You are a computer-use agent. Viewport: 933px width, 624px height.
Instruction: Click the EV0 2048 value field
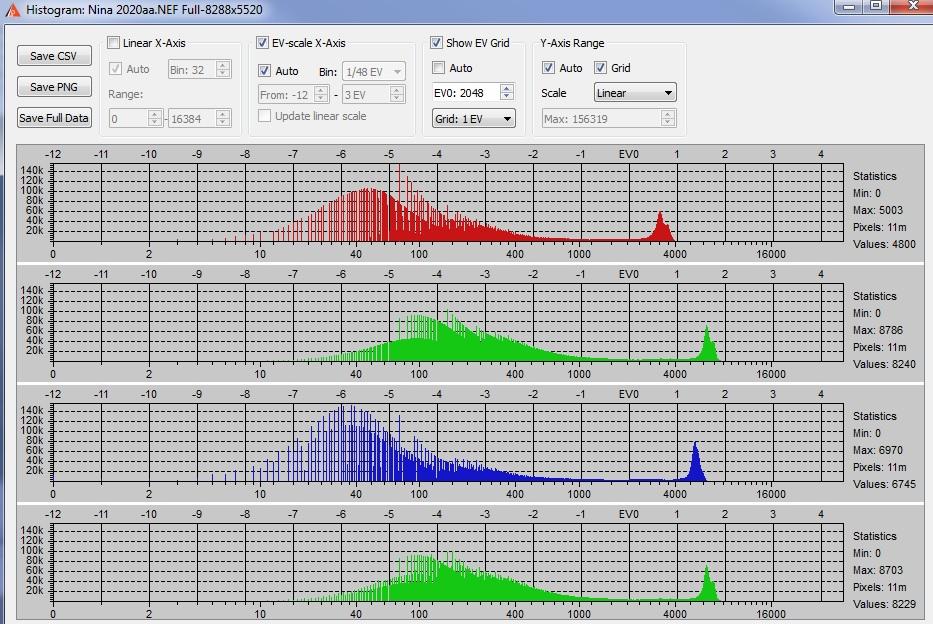(466, 93)
